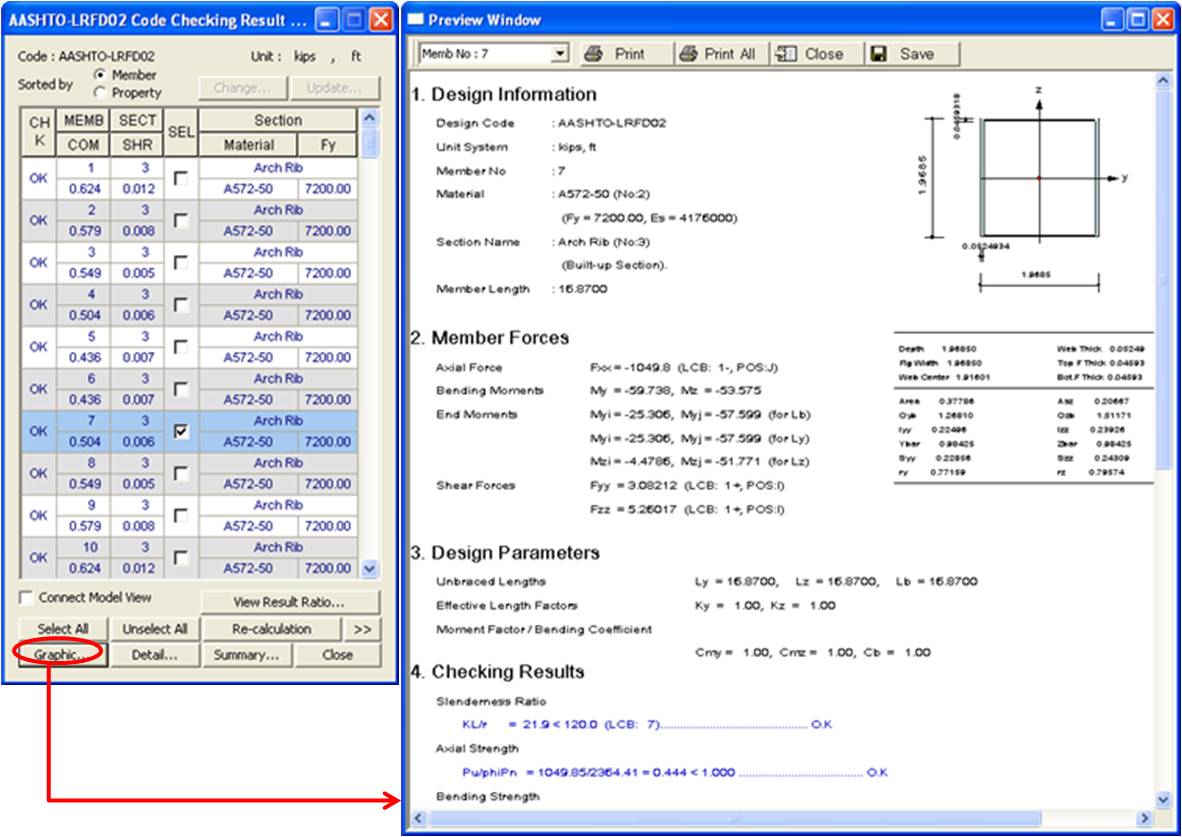The width and height of the screenshot is (1182, 837).
Task: Select the Property sort radio button
Action: pyautogui.click(x=99, y=92)
